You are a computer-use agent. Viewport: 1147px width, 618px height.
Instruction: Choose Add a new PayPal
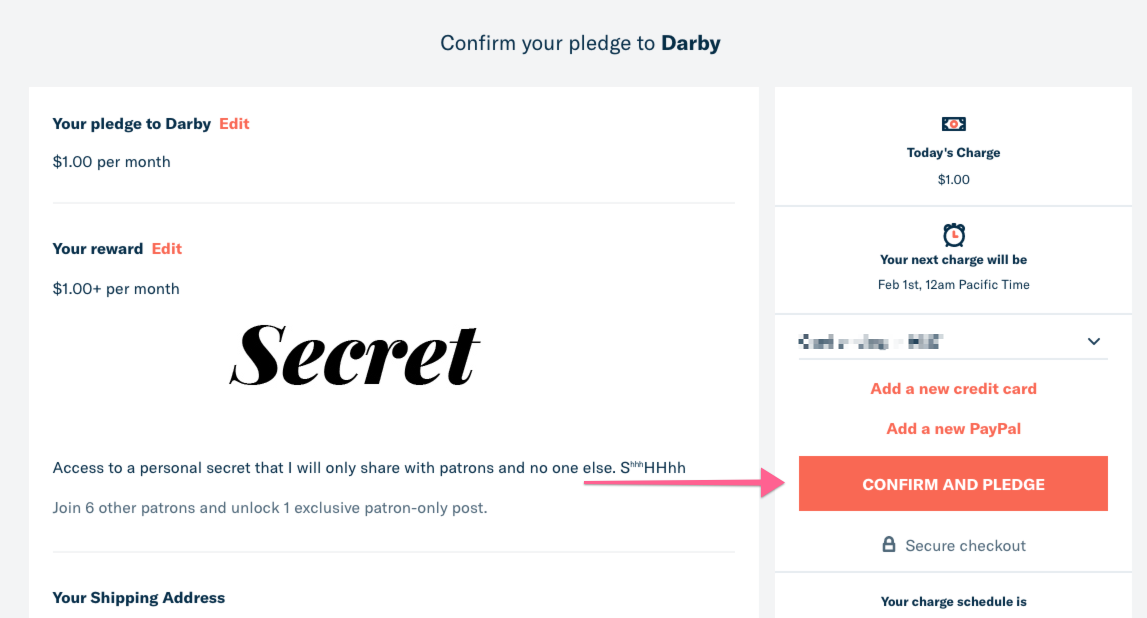(x=953, y=429)
